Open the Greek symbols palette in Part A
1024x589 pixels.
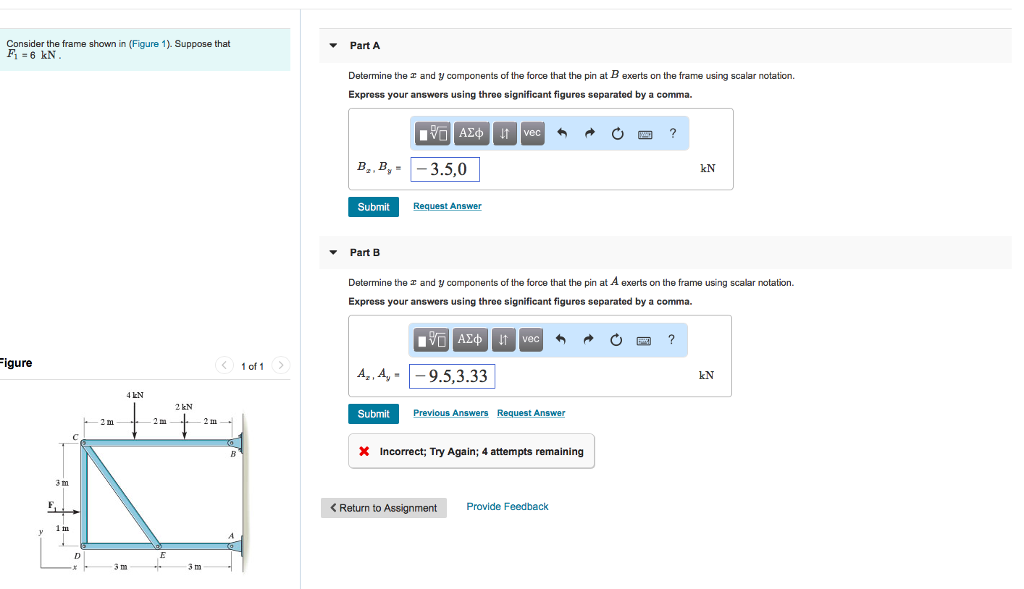[470, 133]
